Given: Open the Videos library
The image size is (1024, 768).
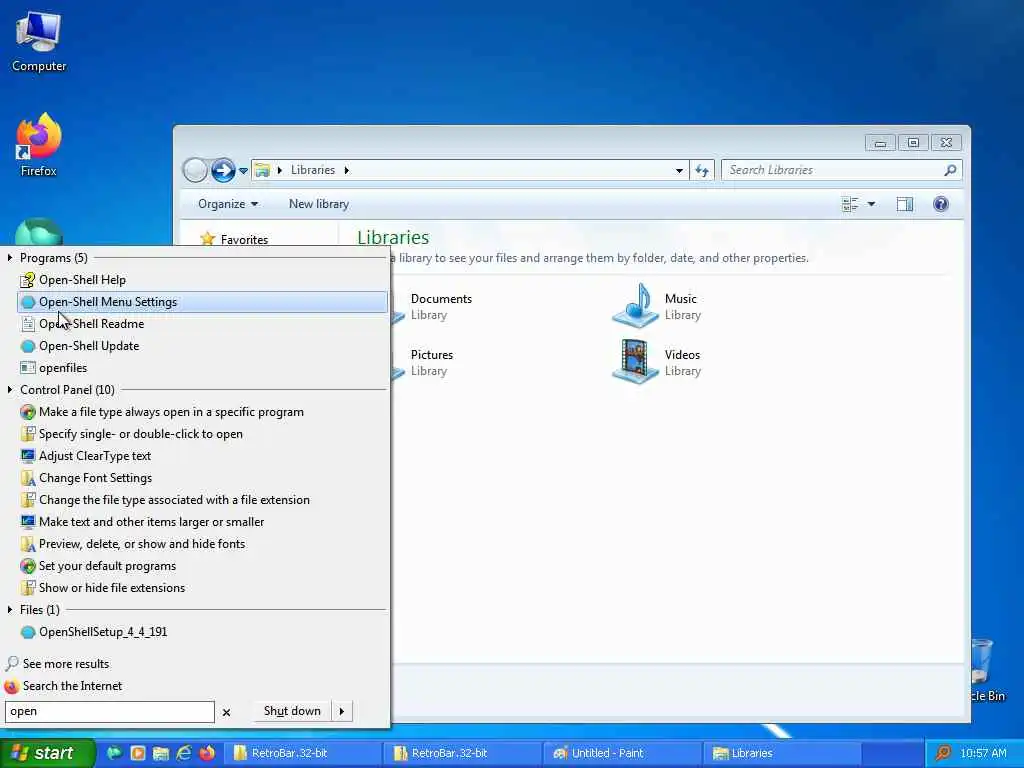Looking at the screenshot, I should click(656, 362).
